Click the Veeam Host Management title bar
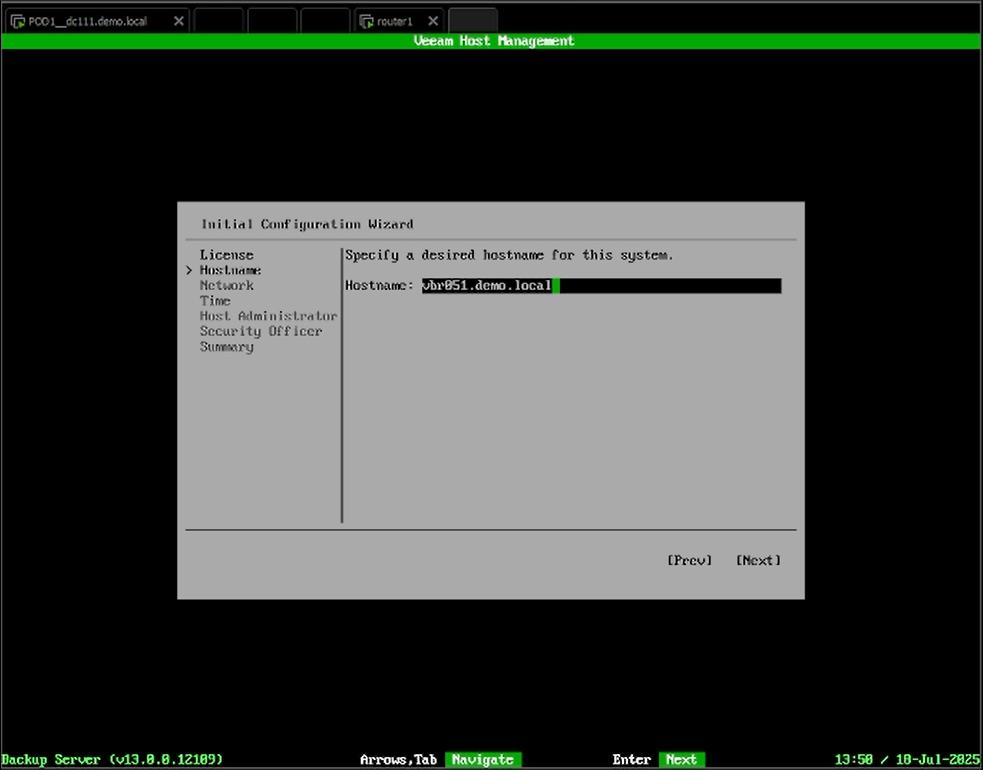Screen dimensions: 983x770 pos(493,41)
